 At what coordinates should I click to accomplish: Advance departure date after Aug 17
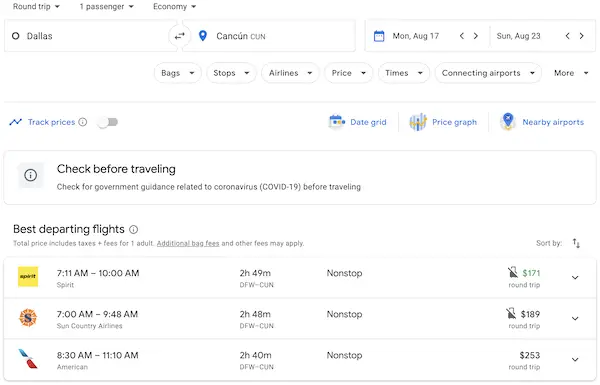point(476,36)
